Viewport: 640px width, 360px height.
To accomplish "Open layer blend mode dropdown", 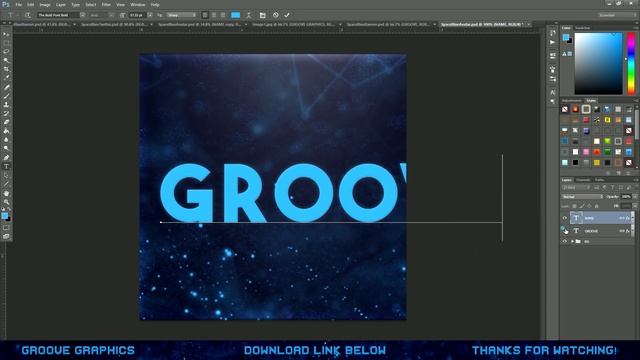I will [x=582, y=197].
